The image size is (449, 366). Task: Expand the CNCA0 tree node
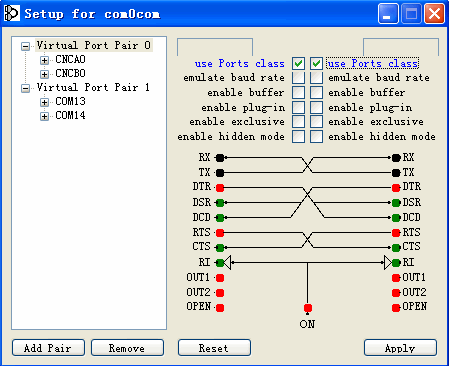(x=44, y=60)
